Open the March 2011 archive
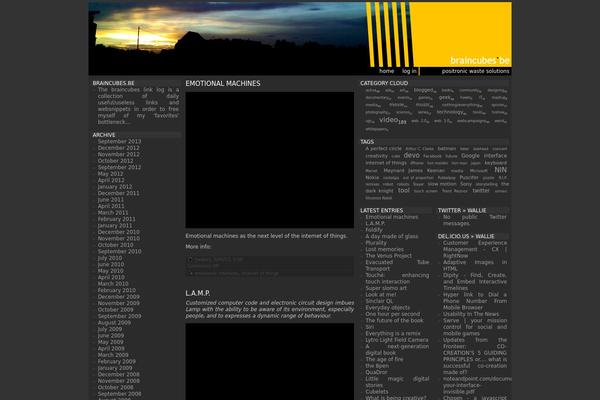This screenshot has height=400, width=600. tap(113, 213)
